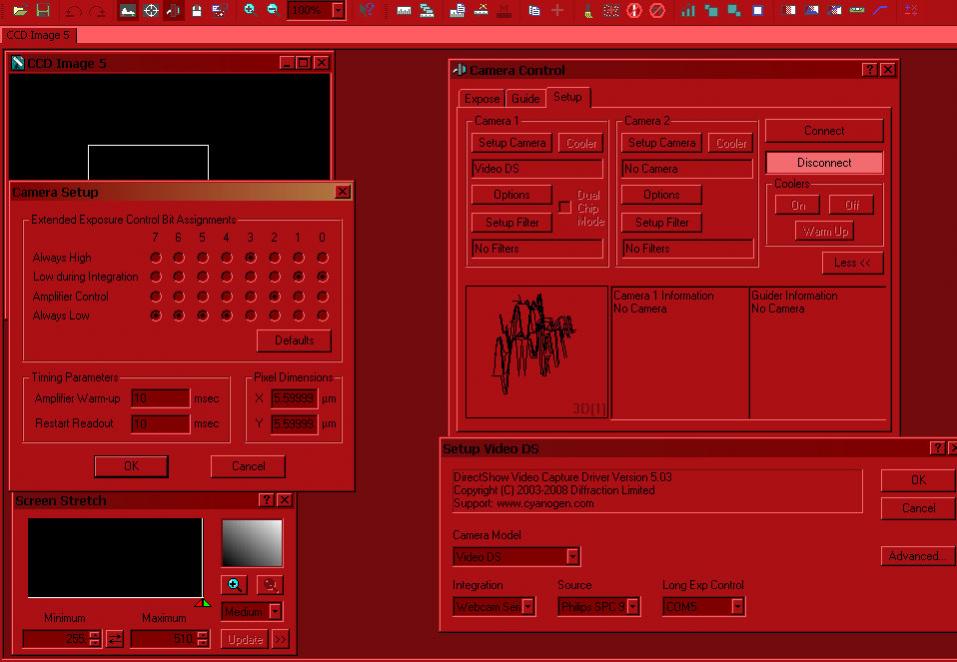Click the 3D graph thumbnail in Camera Control
The width and height of the screenshot is (957, 662).
coord(536,352)
